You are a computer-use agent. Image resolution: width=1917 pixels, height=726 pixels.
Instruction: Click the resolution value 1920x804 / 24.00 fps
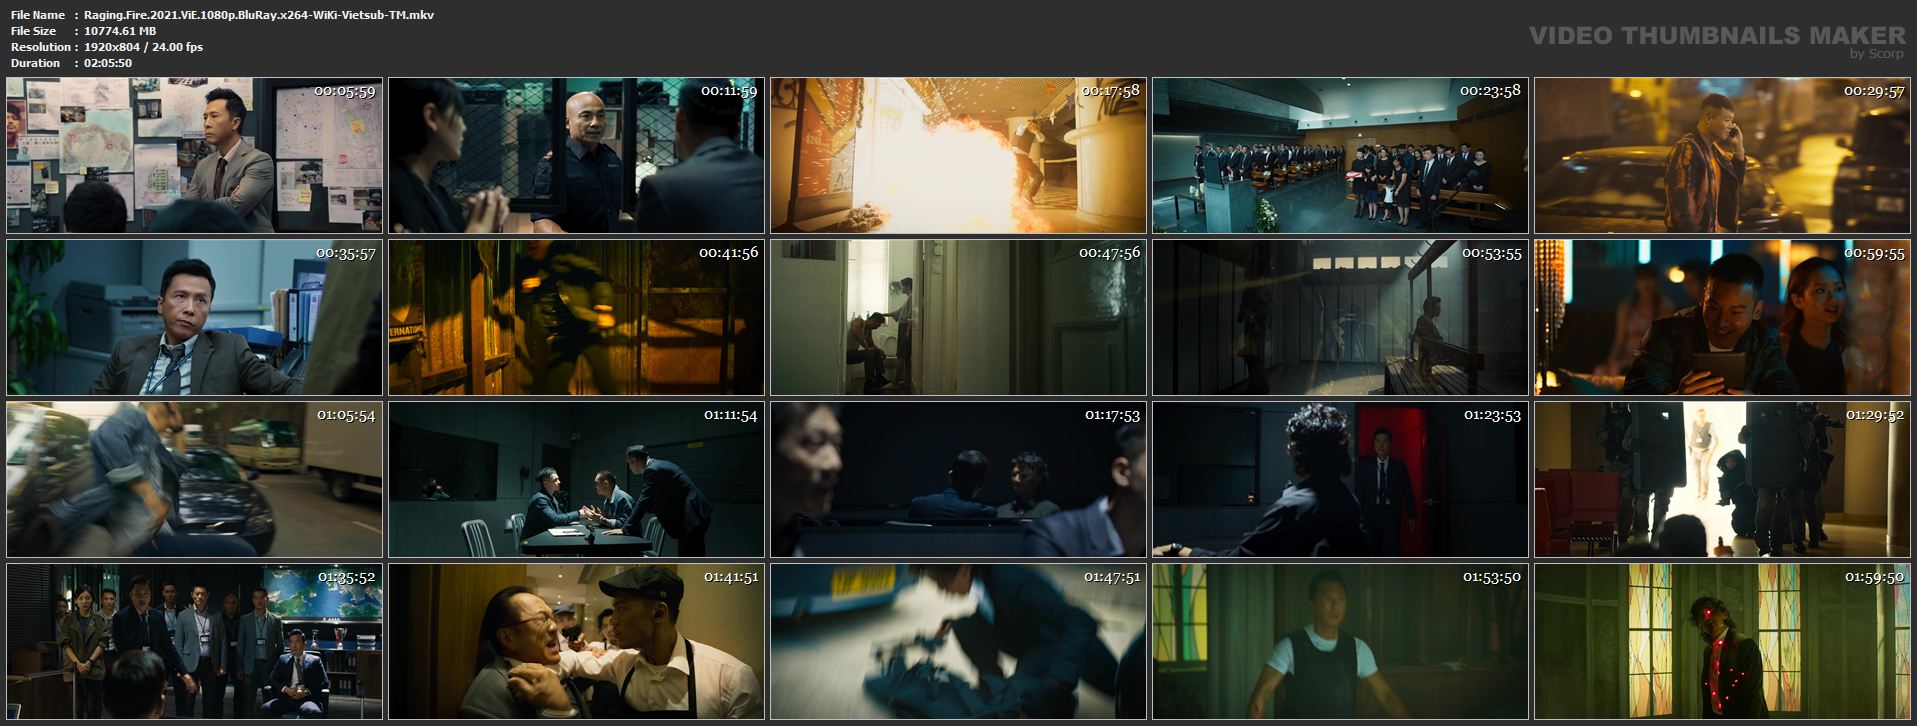pyautogui.click(x=143, y=47)
